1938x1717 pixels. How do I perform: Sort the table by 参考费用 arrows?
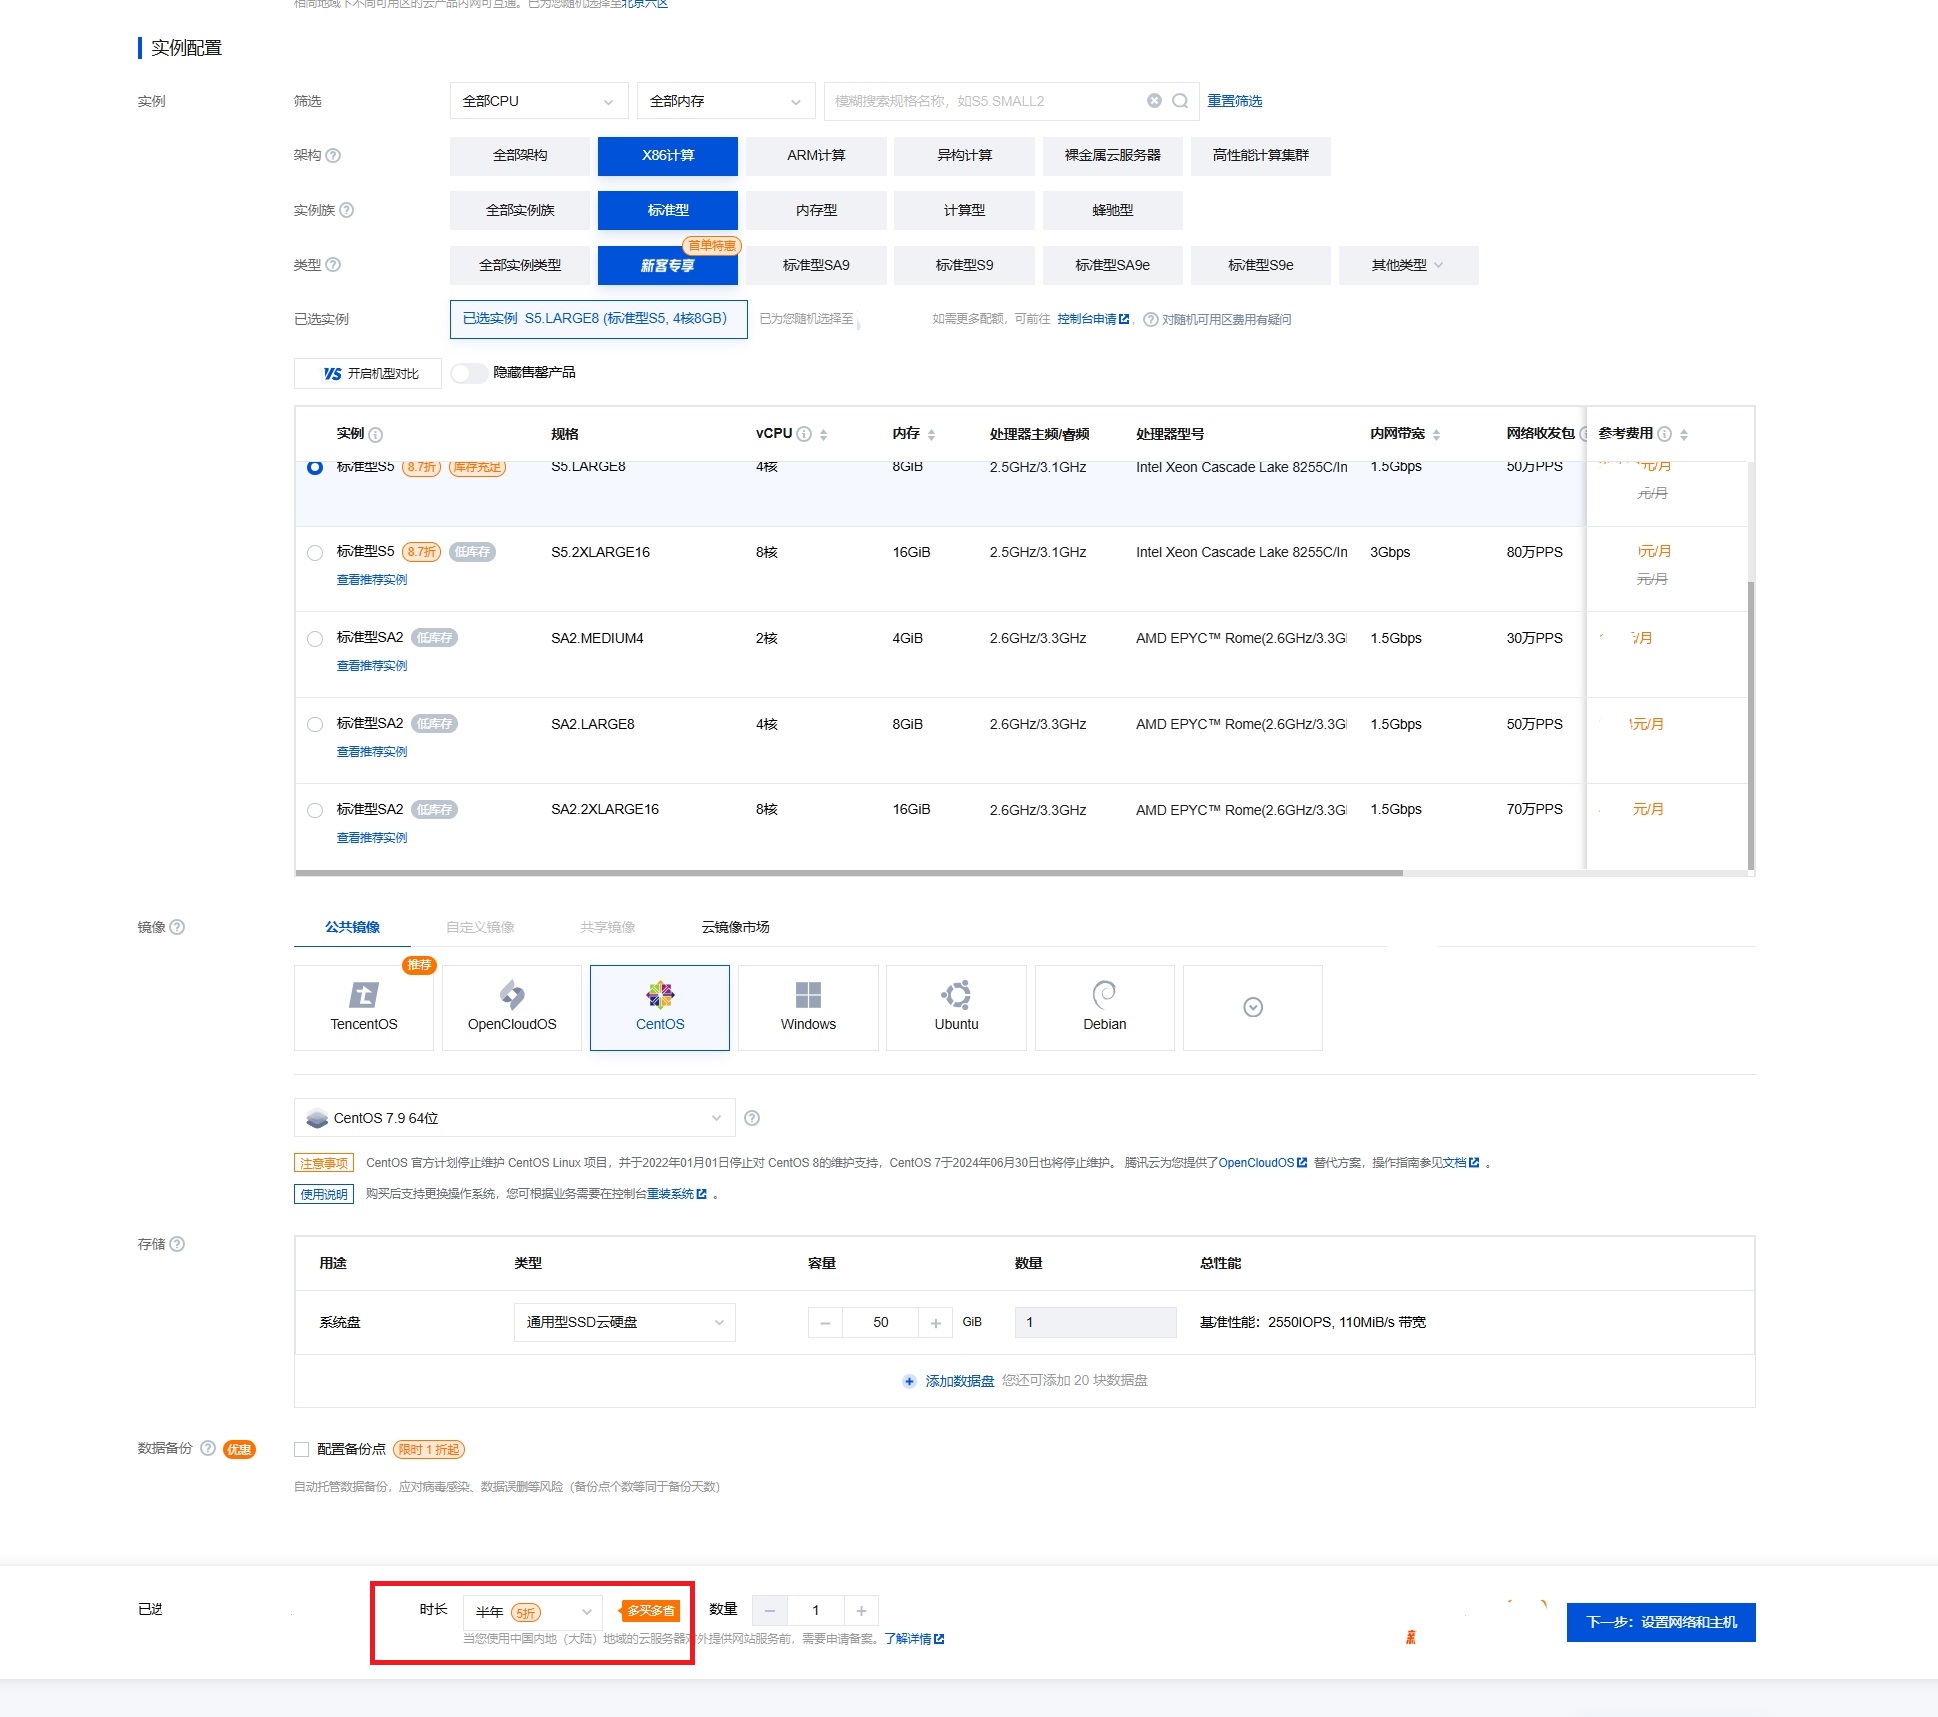(1684, 434)
